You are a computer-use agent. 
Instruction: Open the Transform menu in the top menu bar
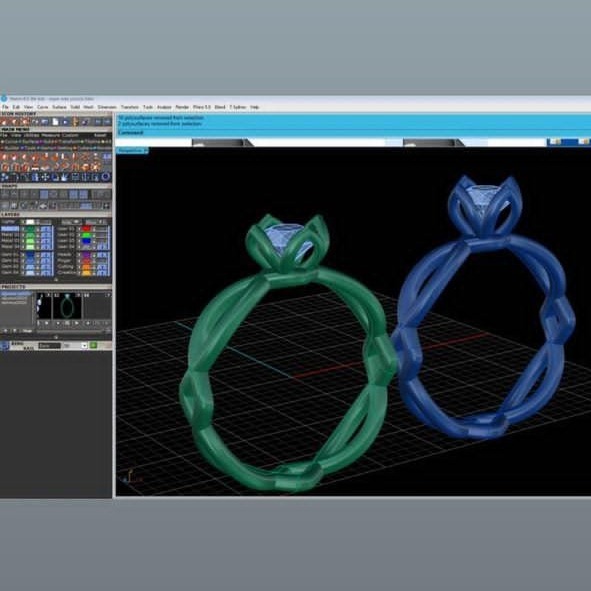130,107
